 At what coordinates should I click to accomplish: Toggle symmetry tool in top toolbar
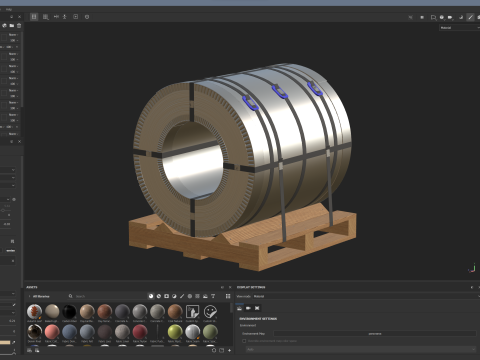click(x=56, y=17)
